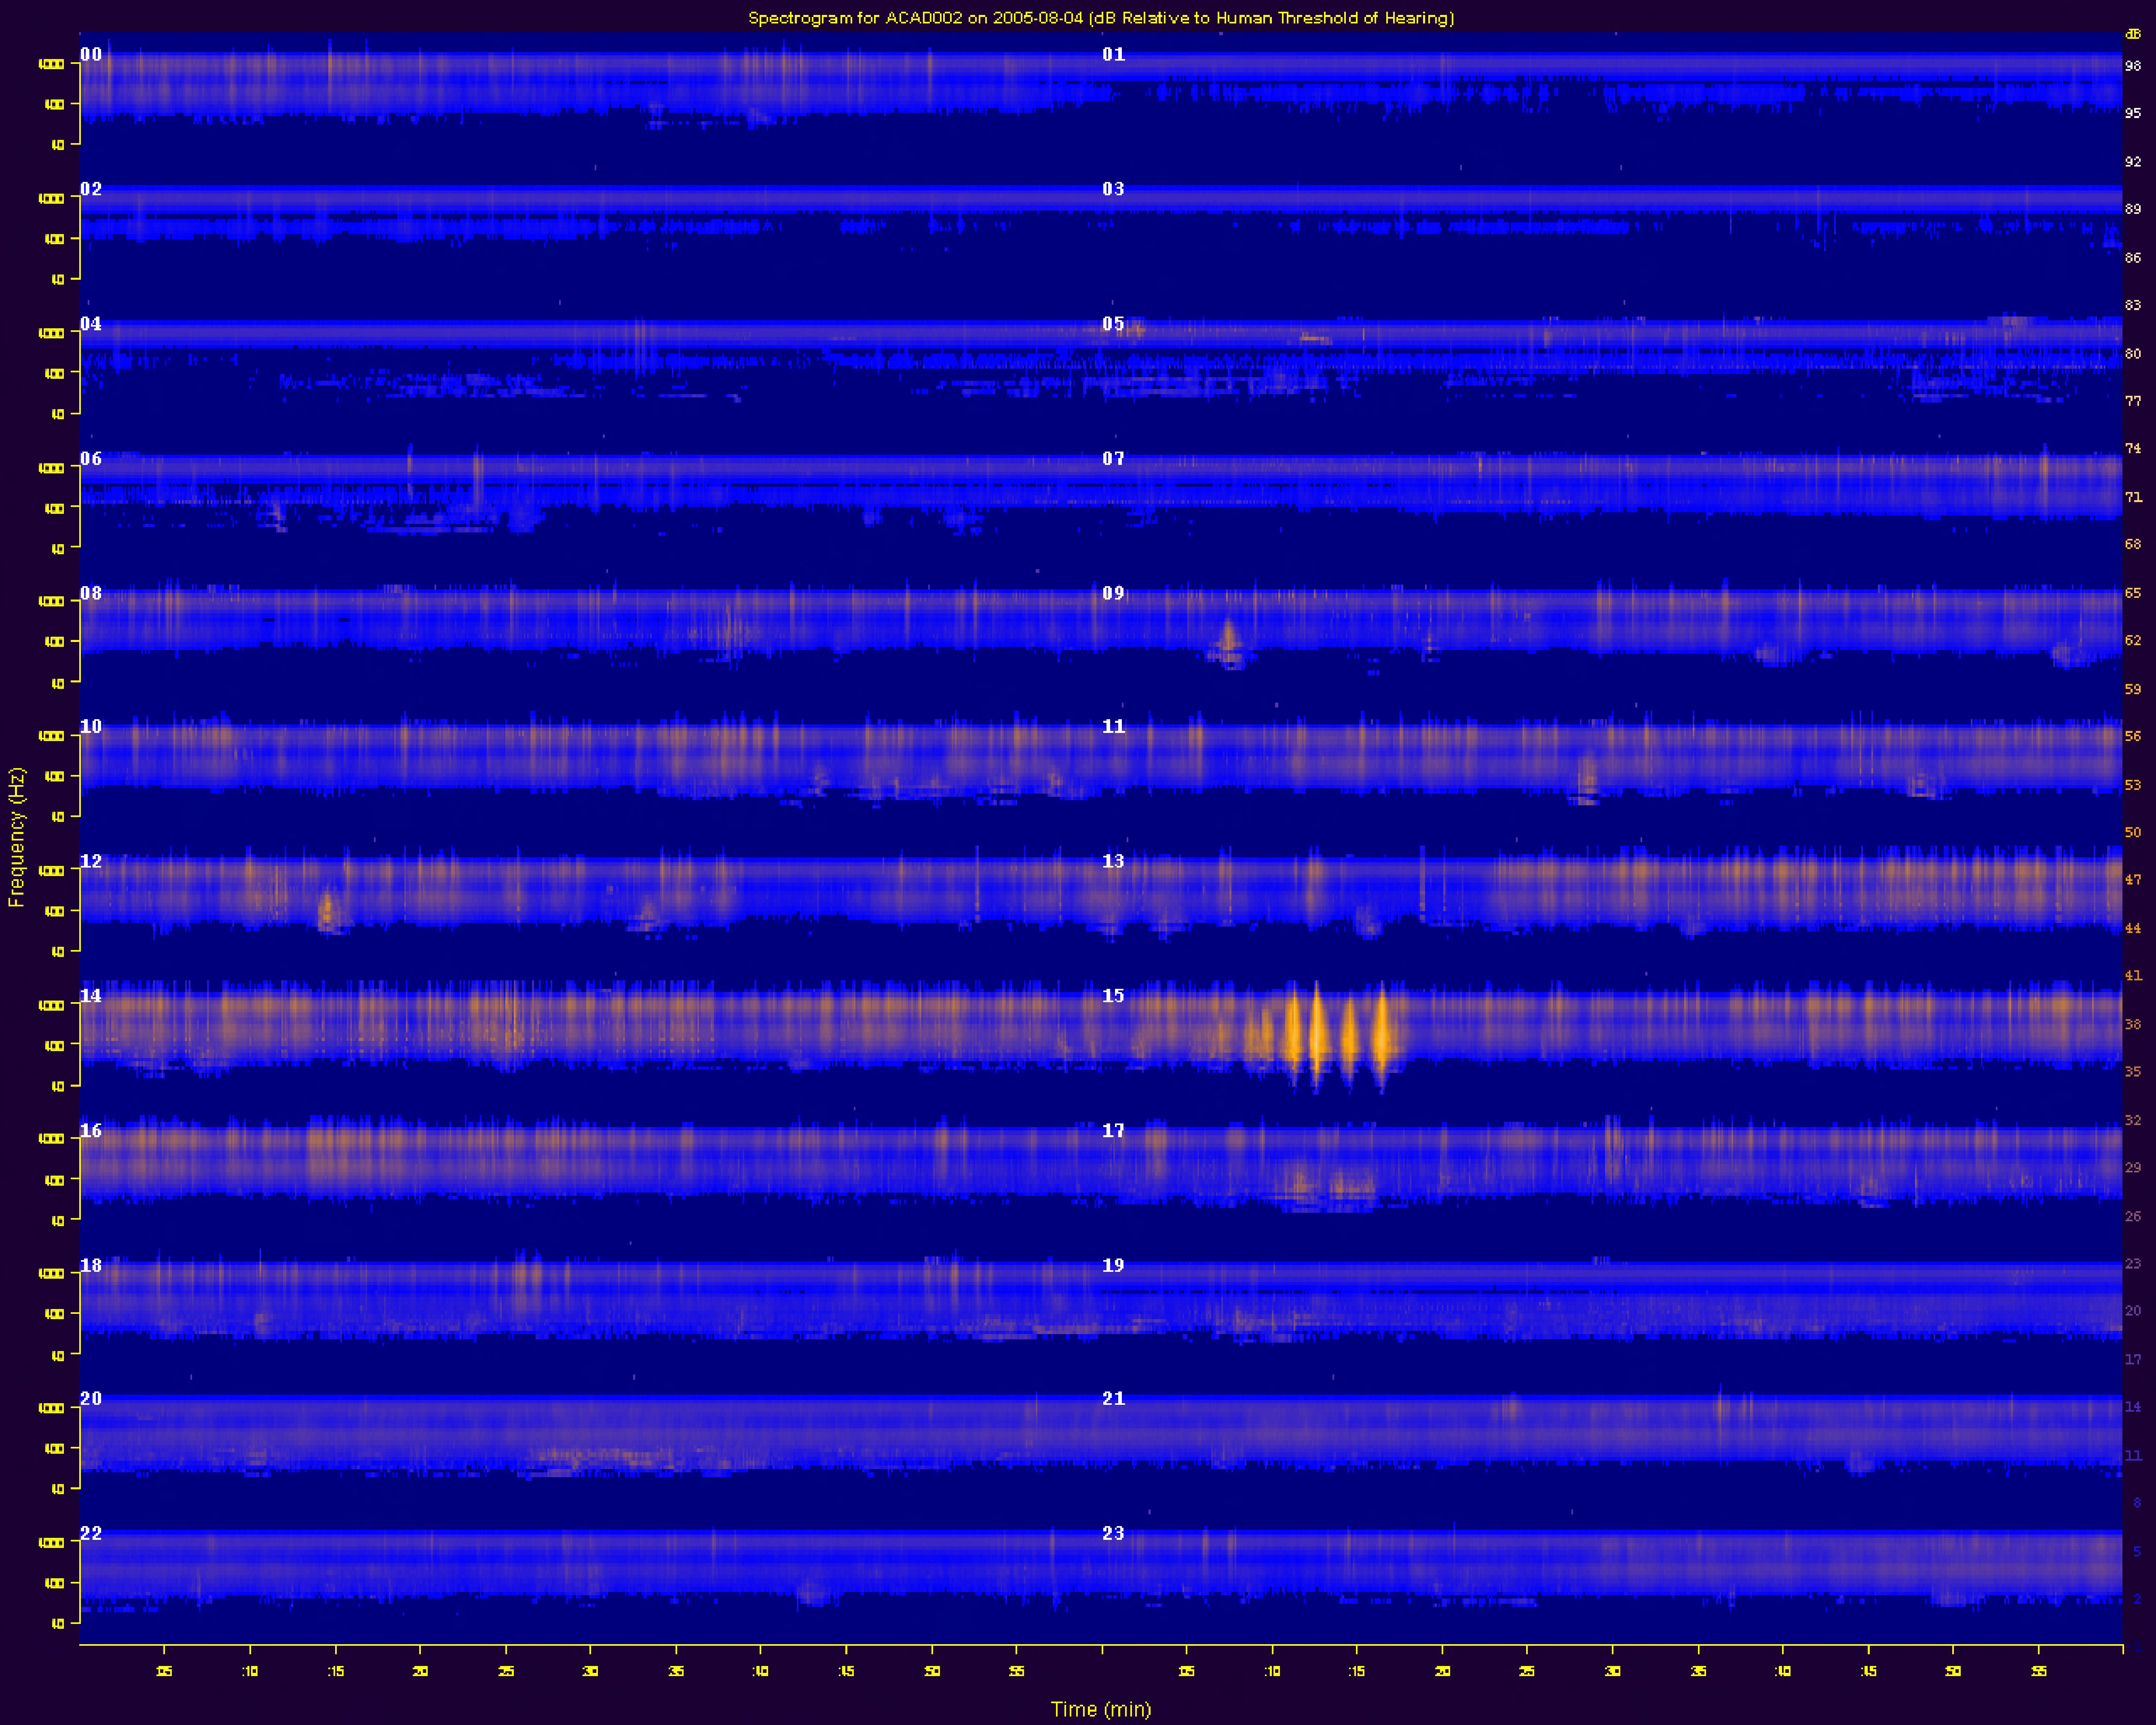Pick the 86 value on the dB scale
The image size is (2156, 1725).
pyautogui.click(x=2133, y=257)
